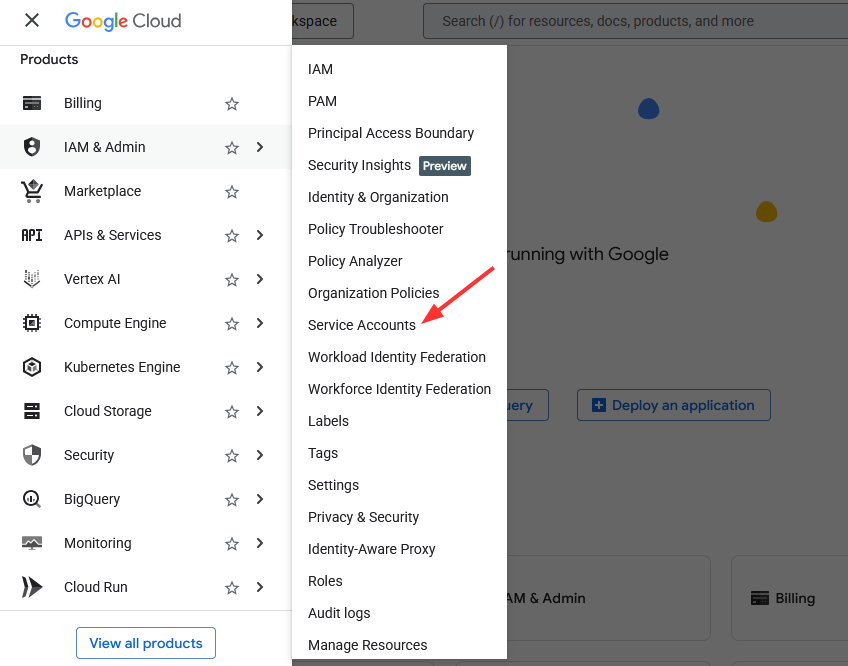Select Service Accounts from the IAM submenu
The height and width of the screenshot is (666, 848).
[361, 325]
